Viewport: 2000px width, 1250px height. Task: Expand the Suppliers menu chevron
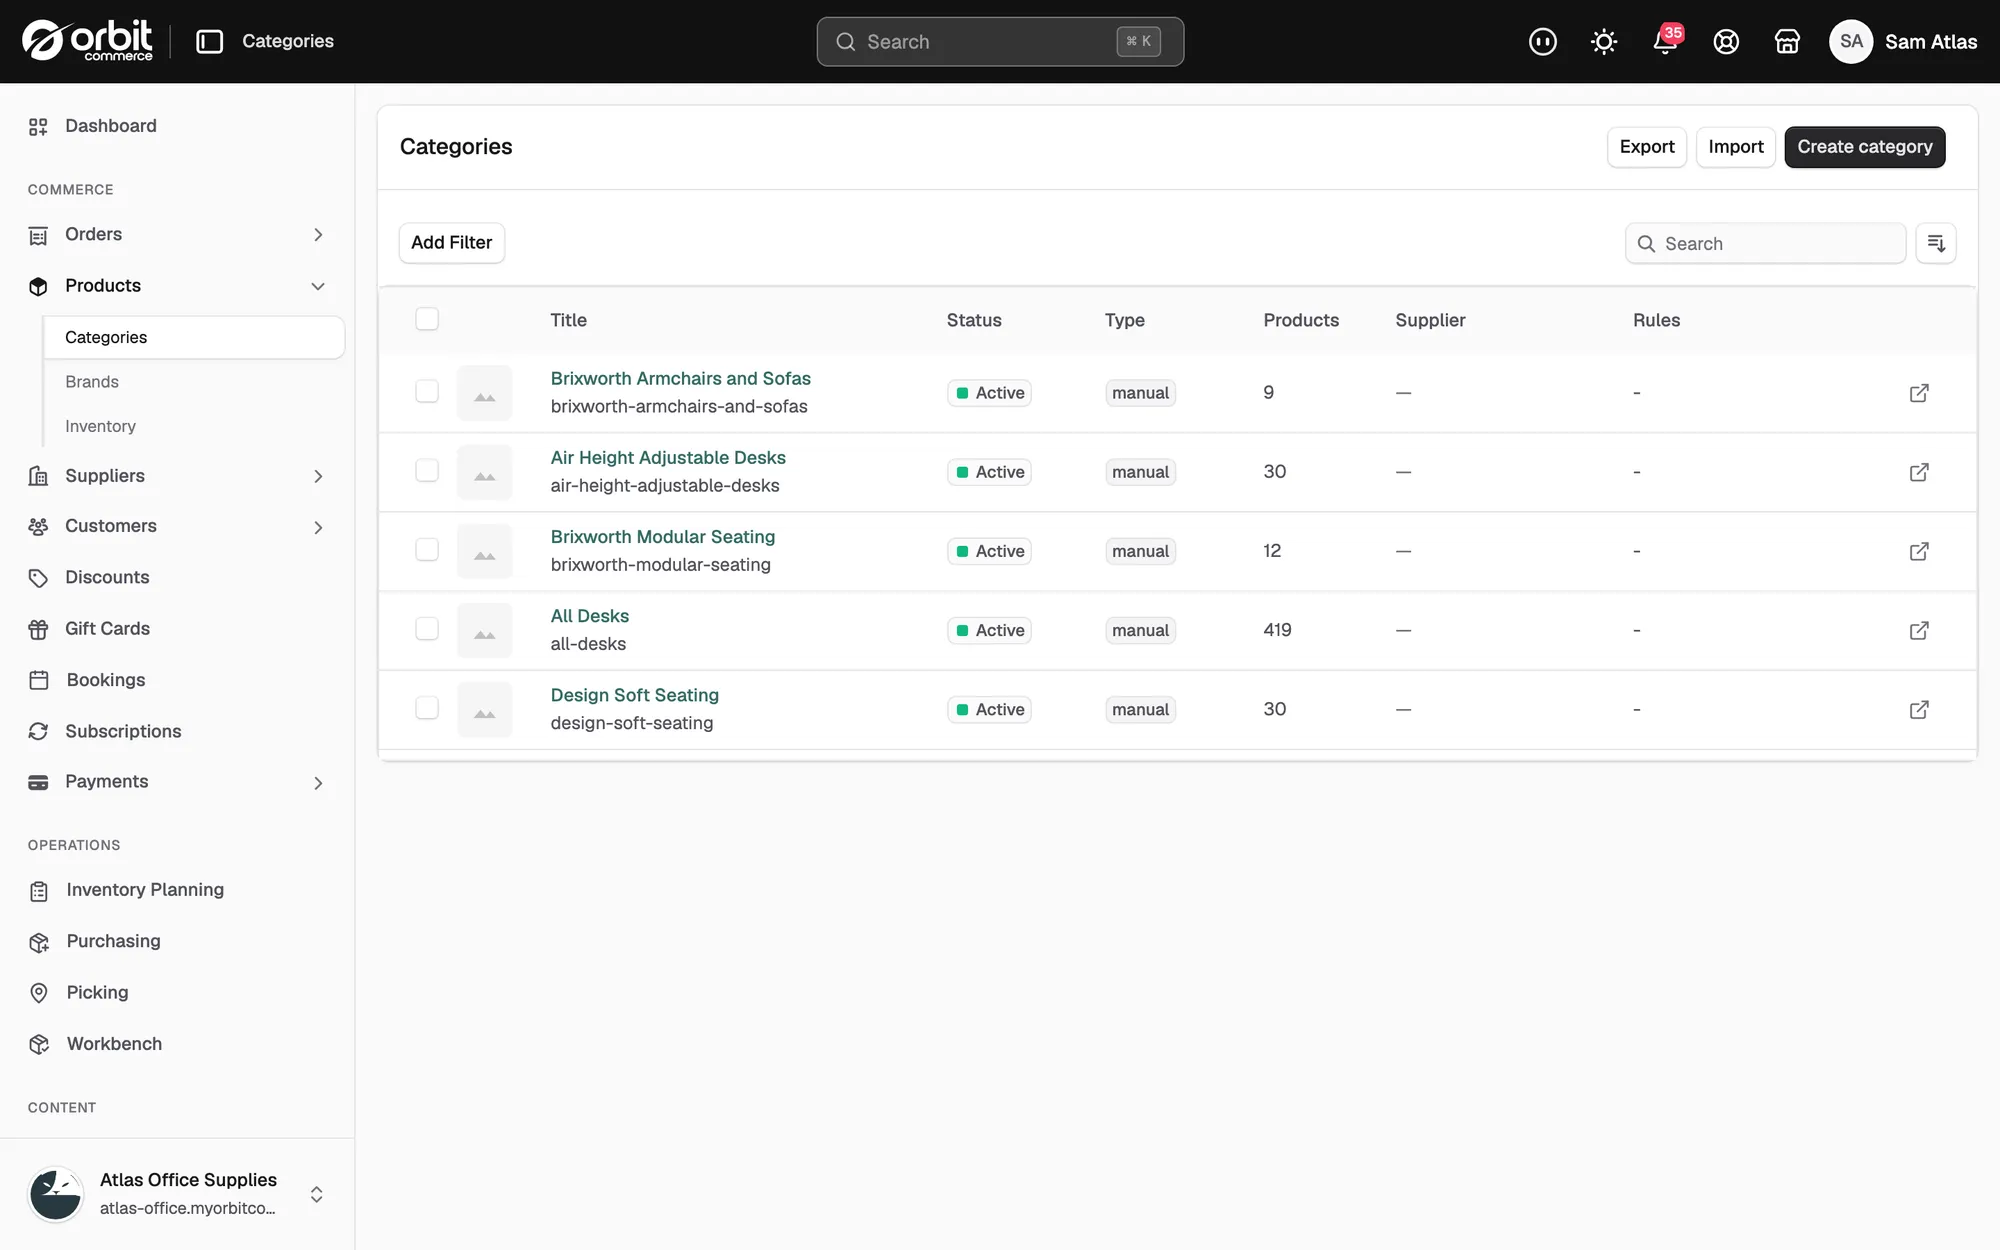(318, 476)
